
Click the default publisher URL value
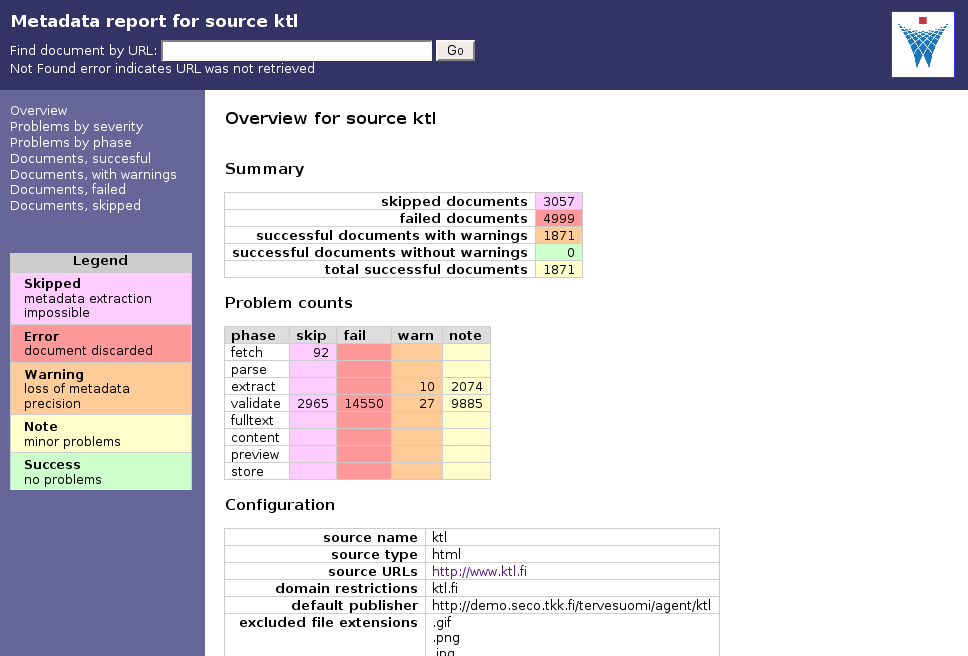(x=572, y=605)
